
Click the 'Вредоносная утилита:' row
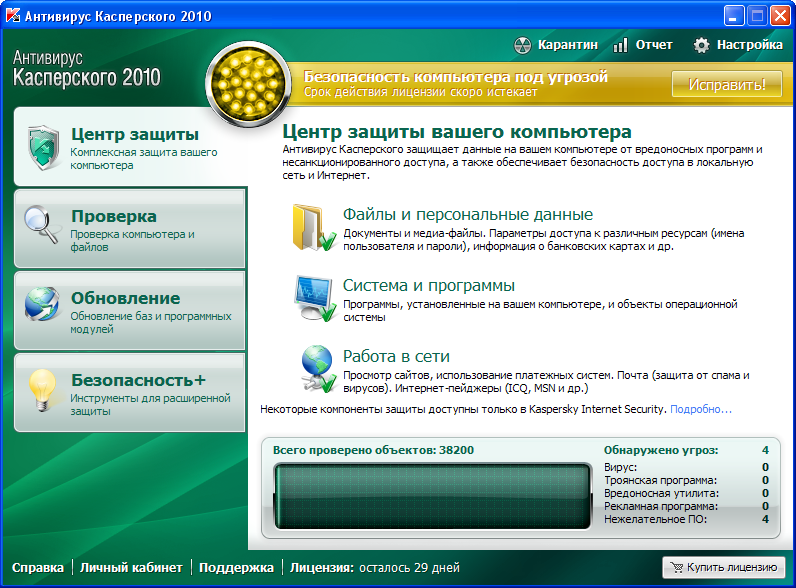point(686,493)
